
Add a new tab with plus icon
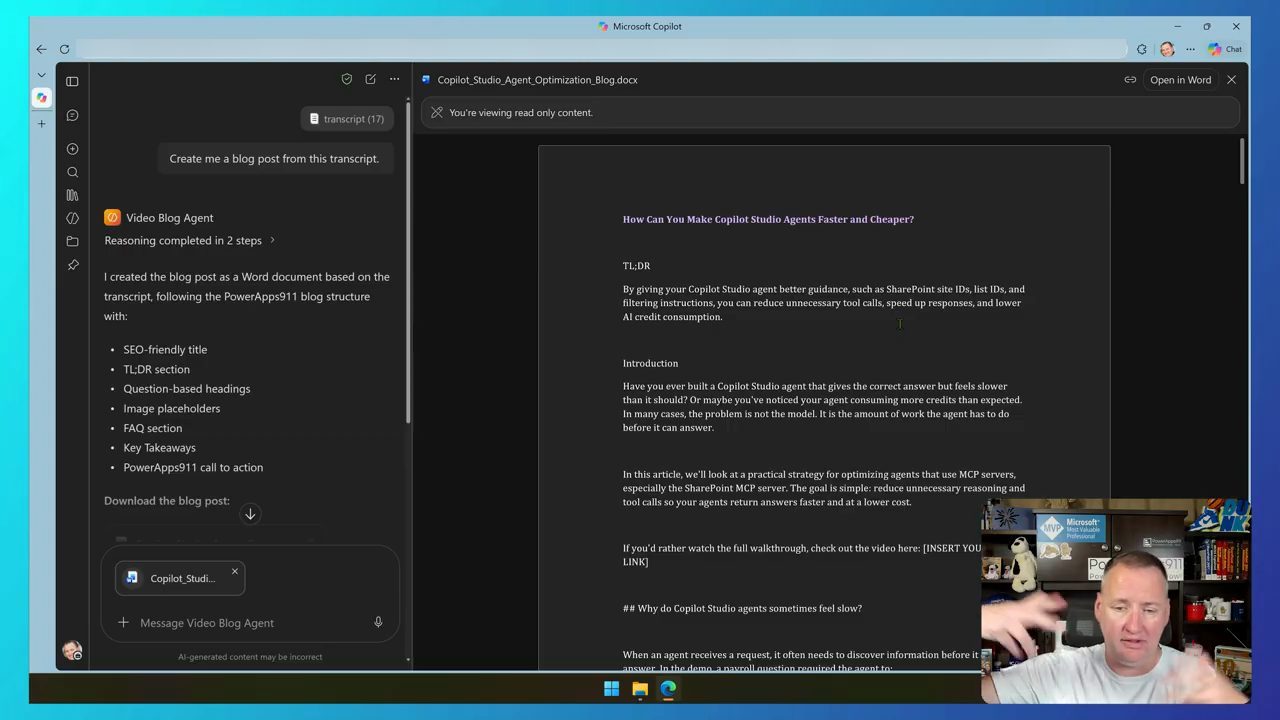tap(41, 124)
